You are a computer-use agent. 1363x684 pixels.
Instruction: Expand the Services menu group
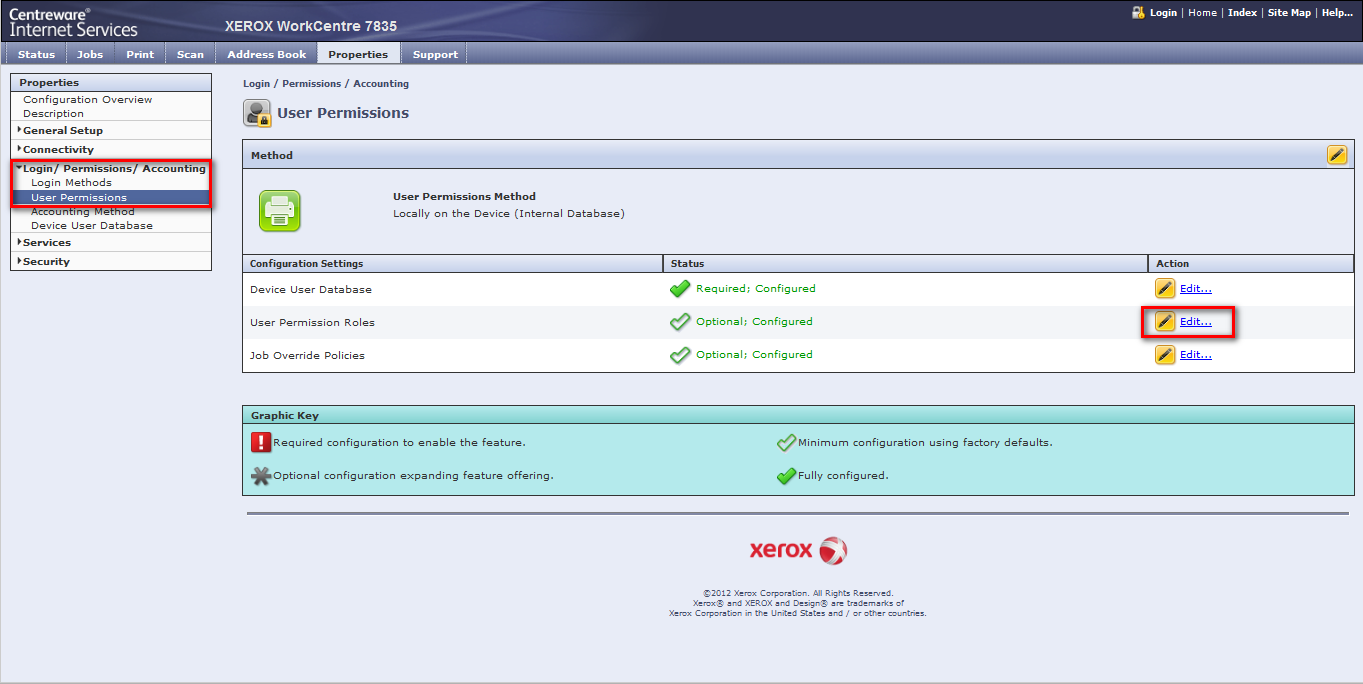tap(46, 243)
